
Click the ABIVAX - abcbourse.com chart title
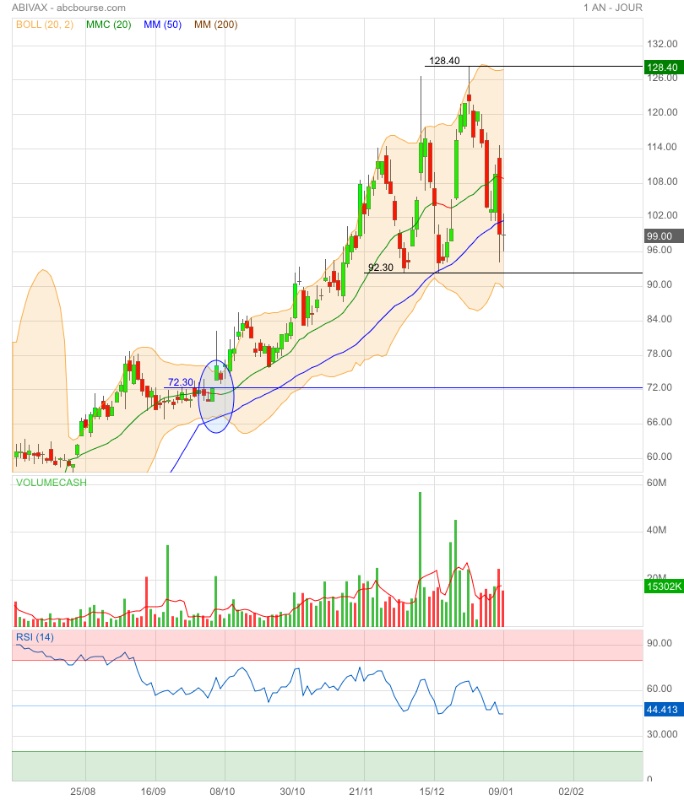point(68,8)
